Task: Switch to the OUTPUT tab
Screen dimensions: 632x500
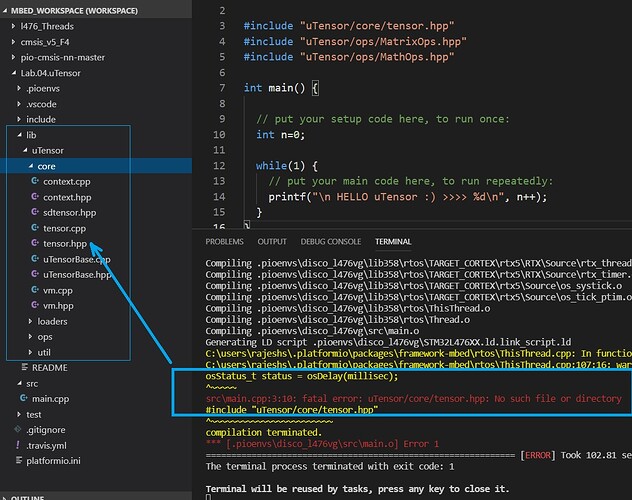Action: coord(272,242)
